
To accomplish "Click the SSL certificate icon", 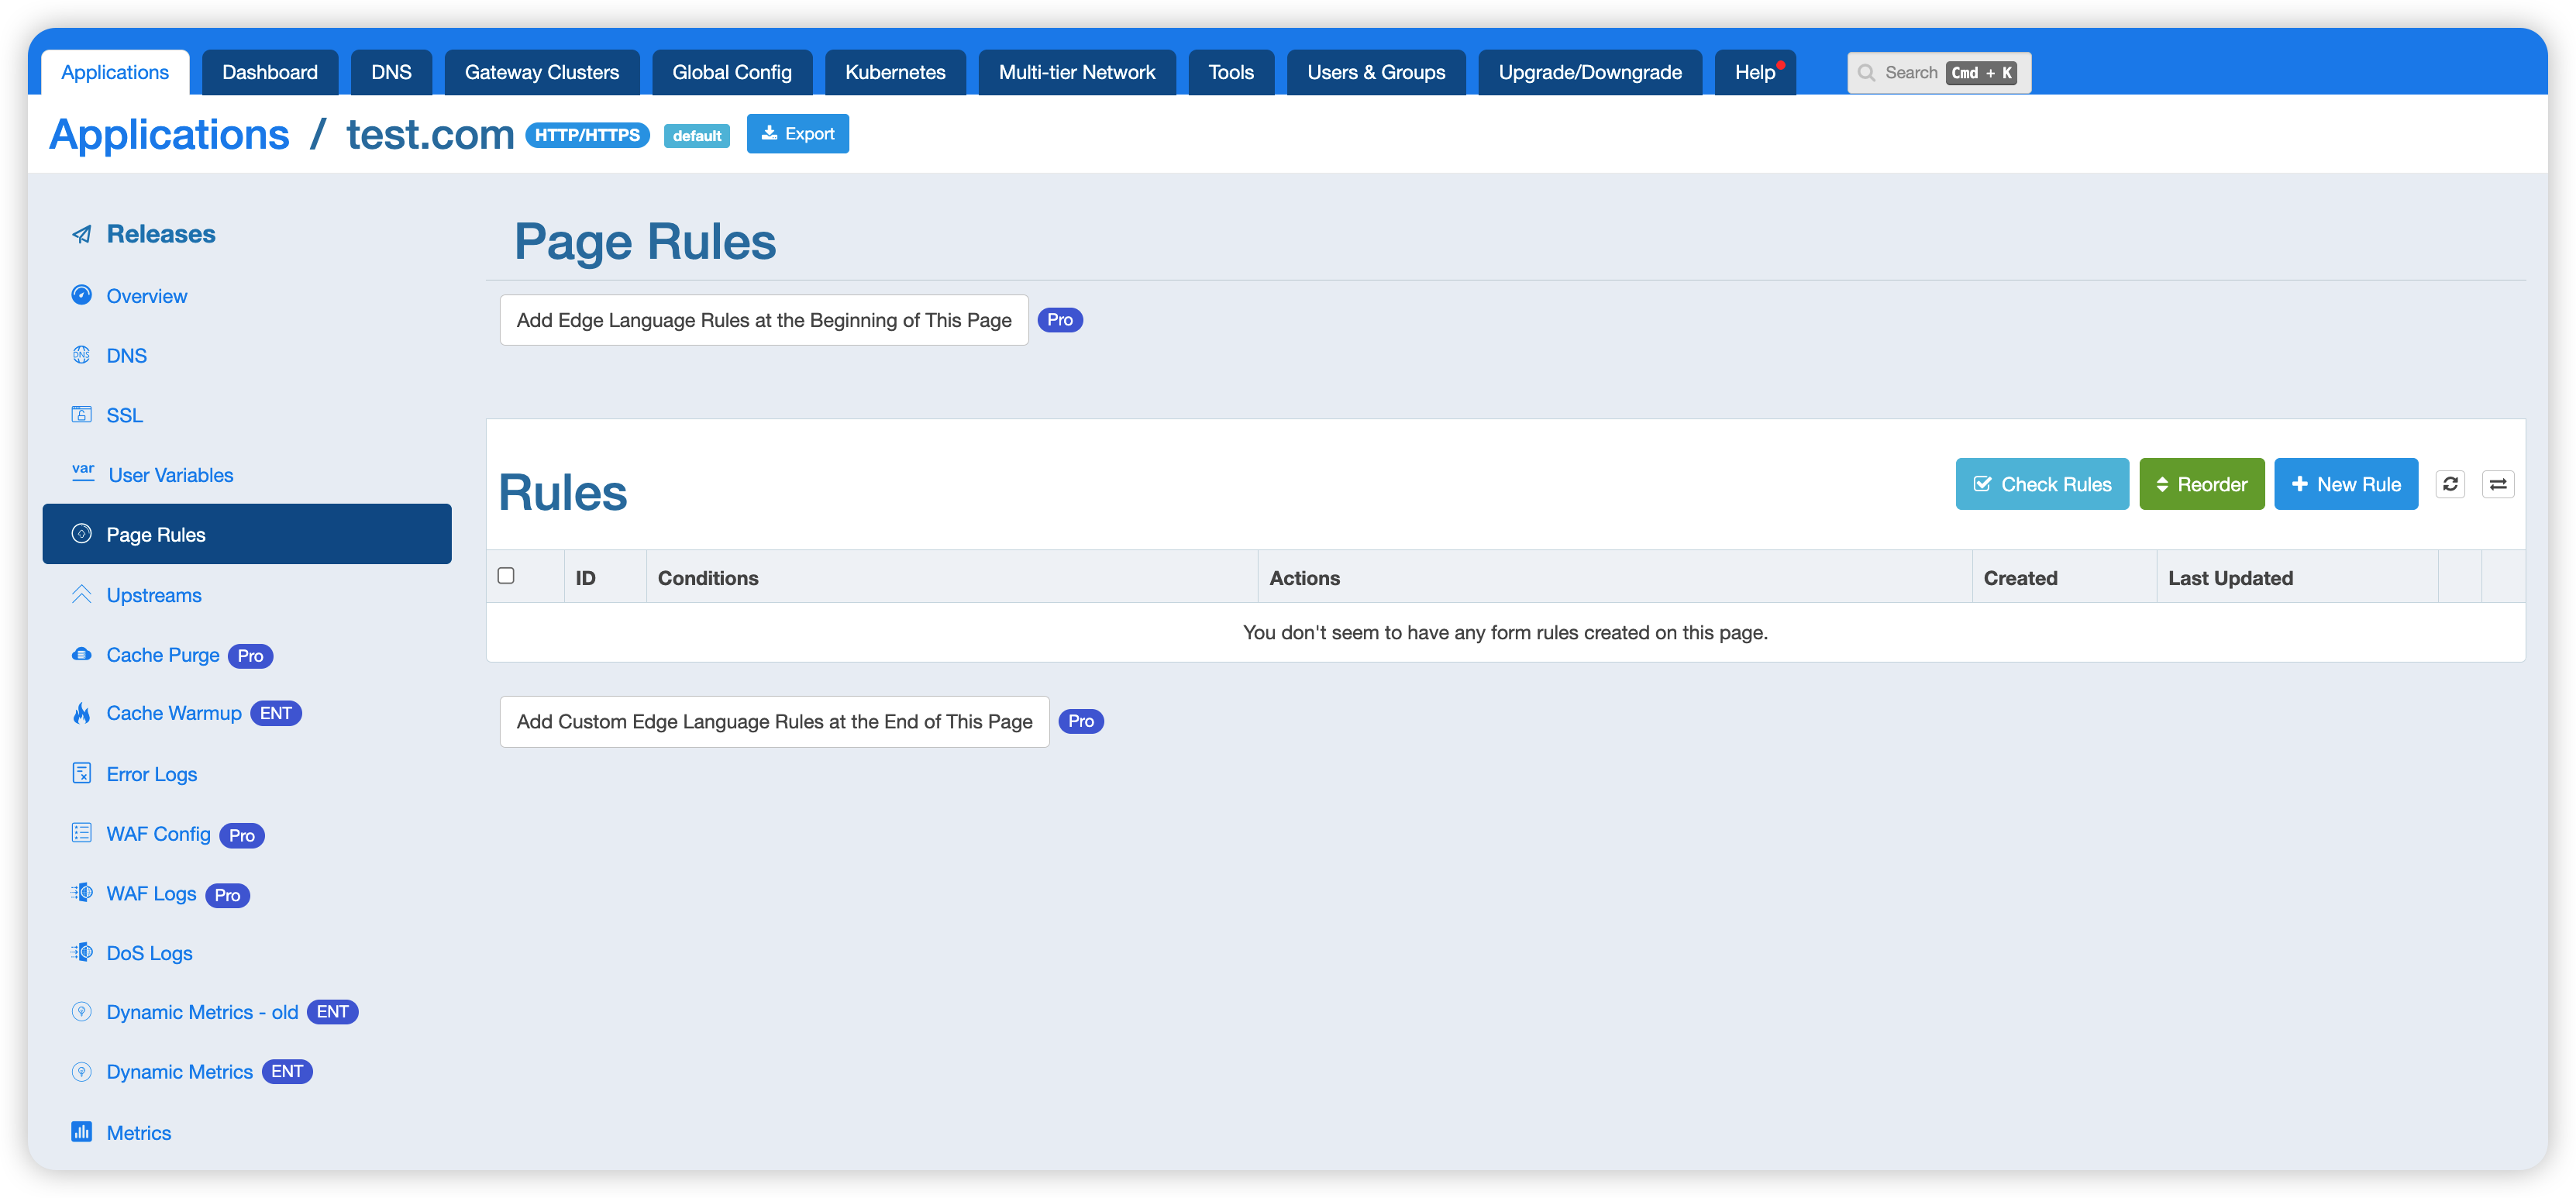I will coord(82,414).
